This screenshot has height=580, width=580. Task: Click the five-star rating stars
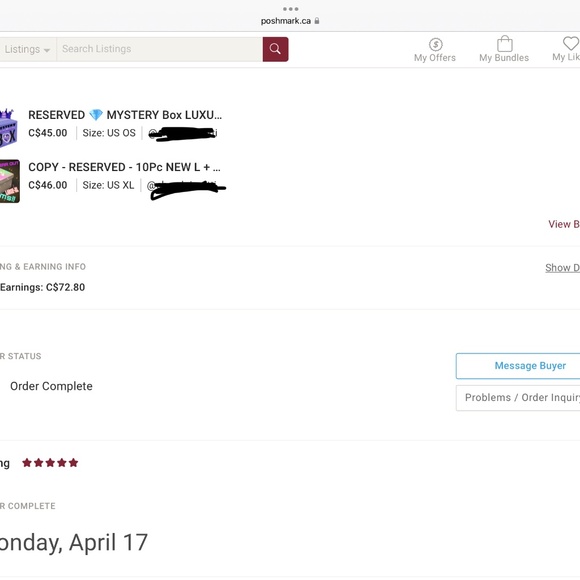pos(50,463)
